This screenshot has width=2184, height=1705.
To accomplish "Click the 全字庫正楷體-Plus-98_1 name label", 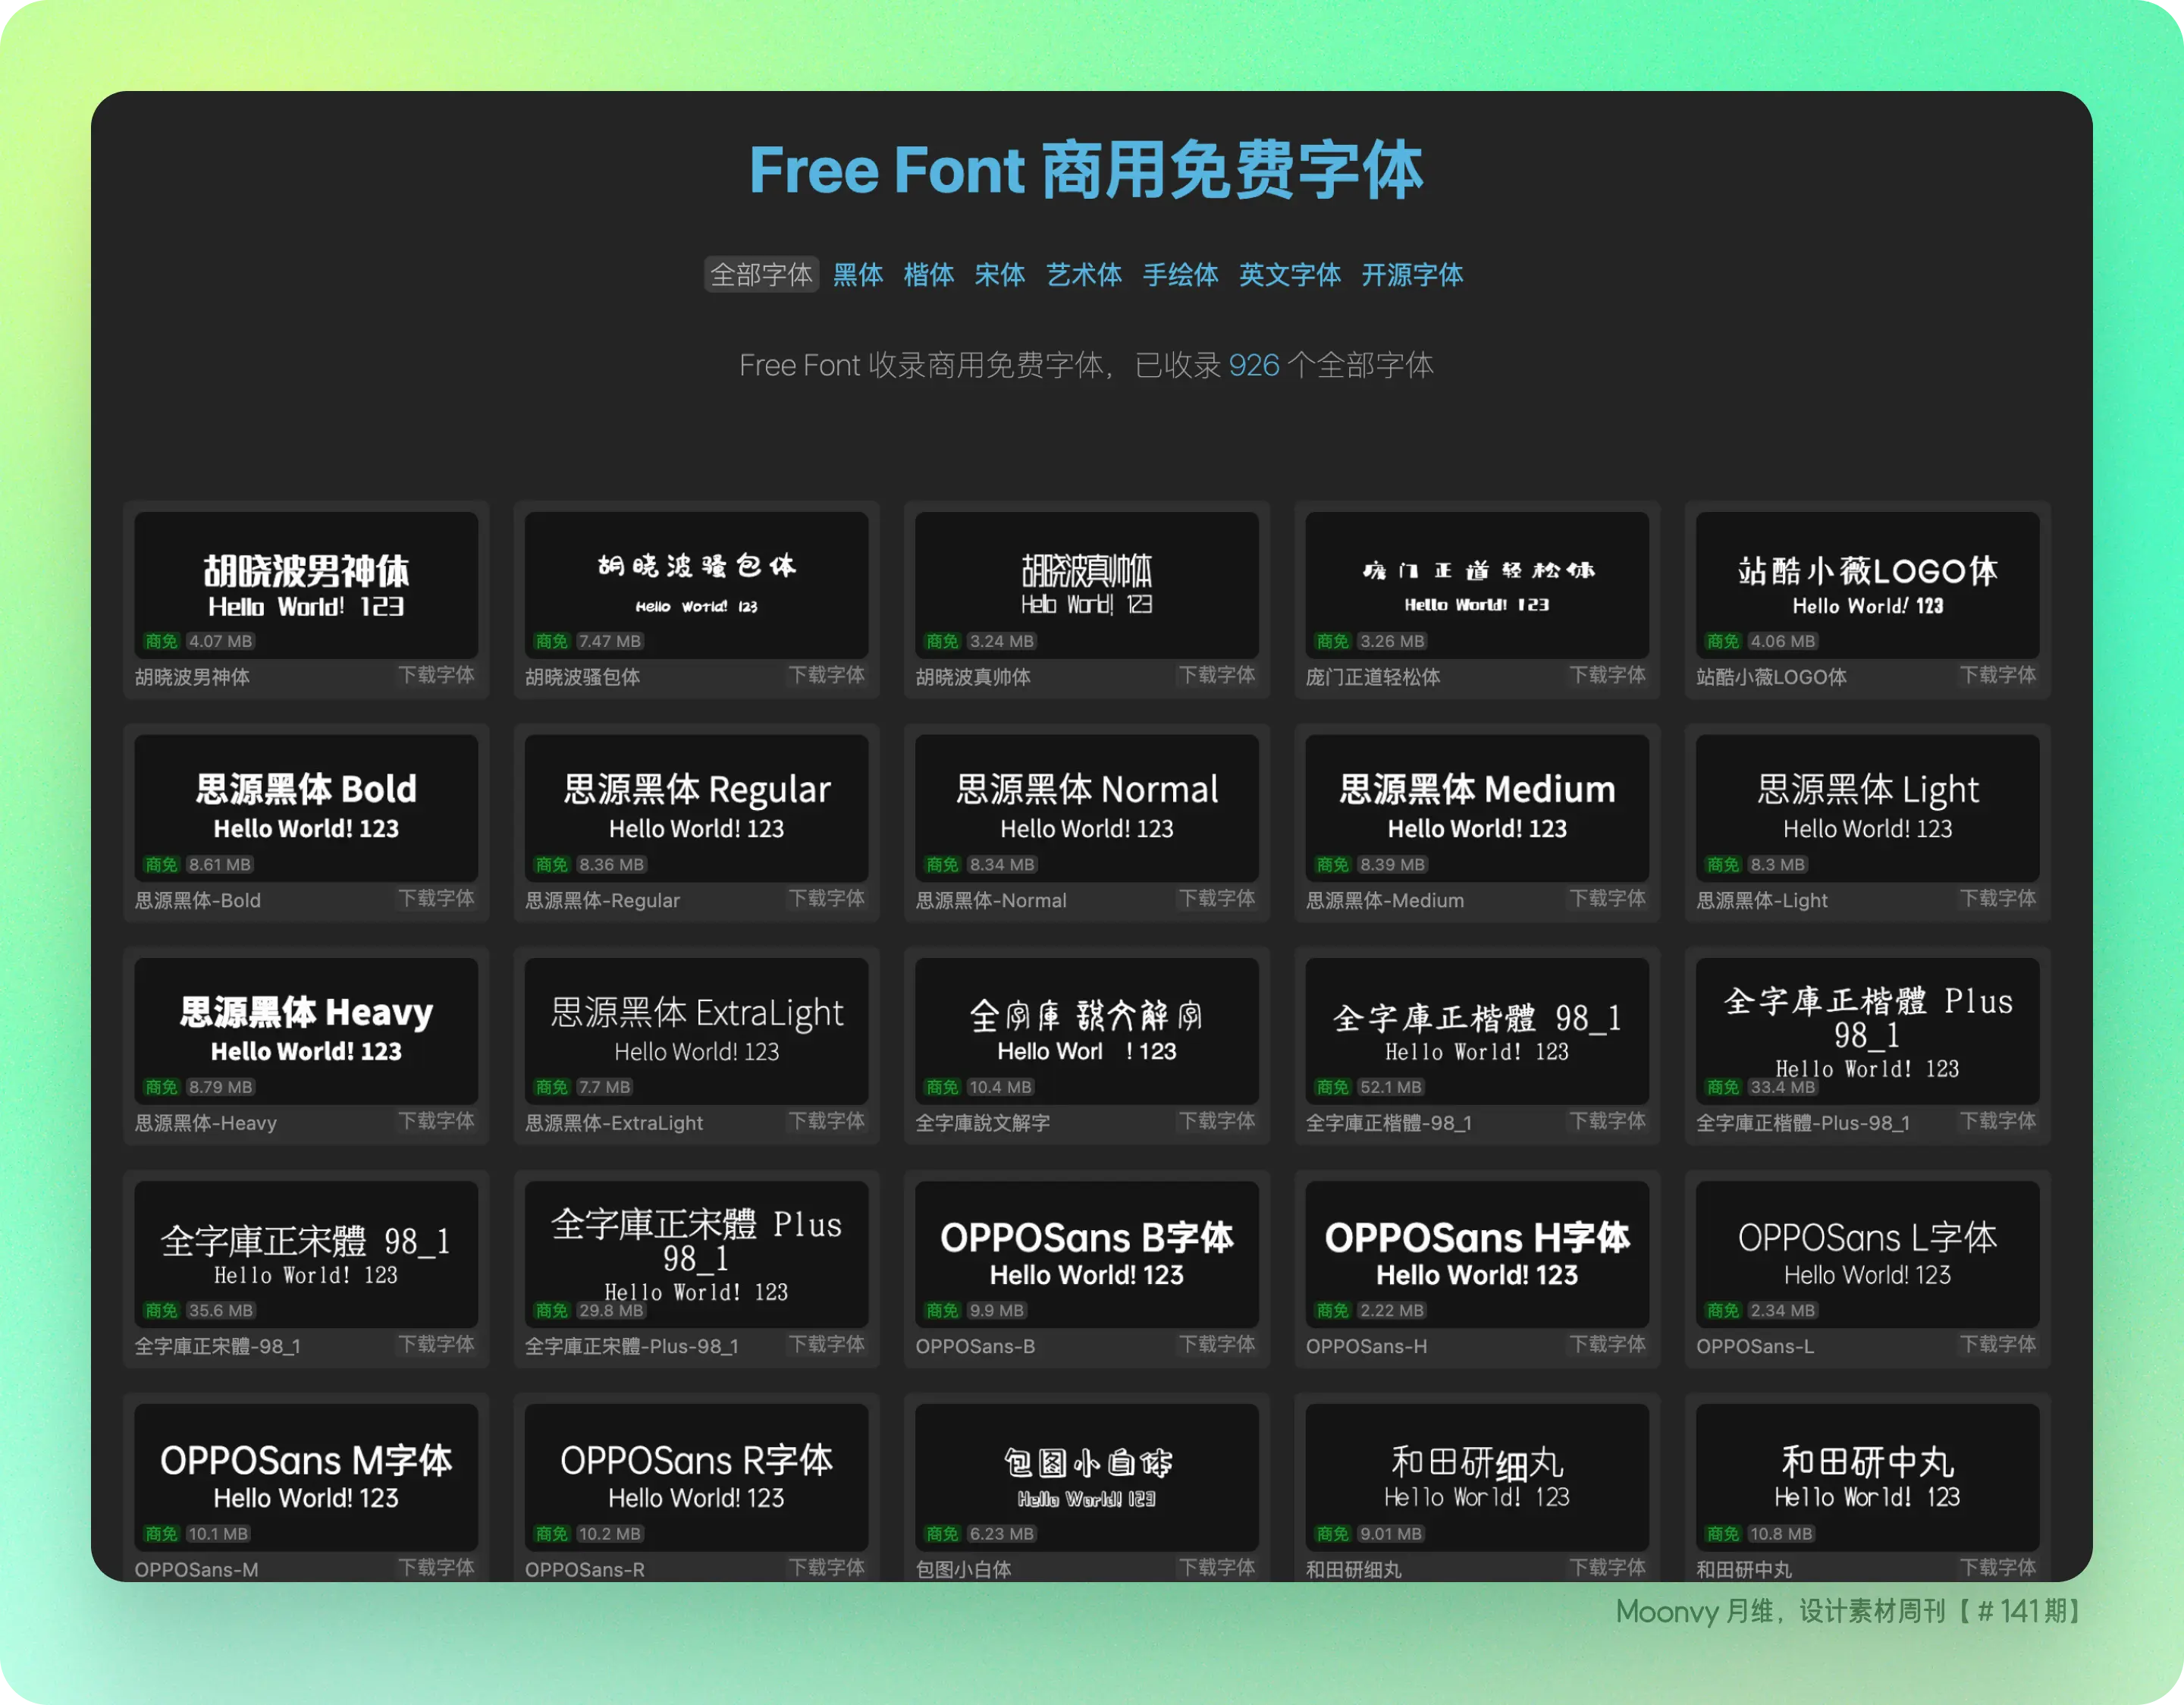I will 1803,1123.
